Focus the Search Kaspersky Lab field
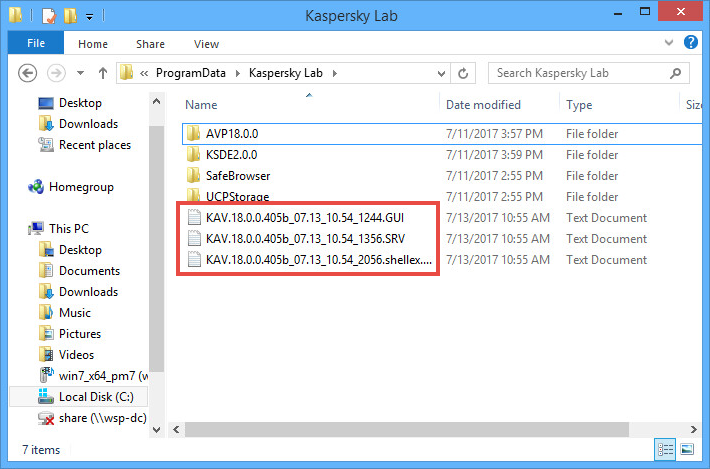This screenshot has height=469, width=710. pos(589,73)
